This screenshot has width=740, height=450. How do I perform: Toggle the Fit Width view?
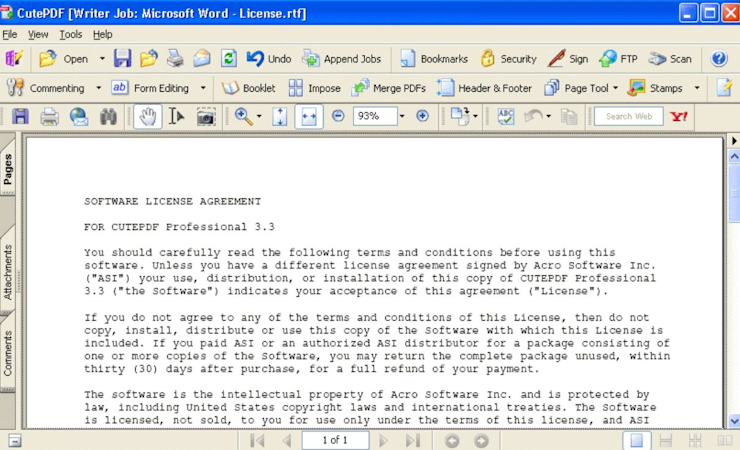coord(309,117)
